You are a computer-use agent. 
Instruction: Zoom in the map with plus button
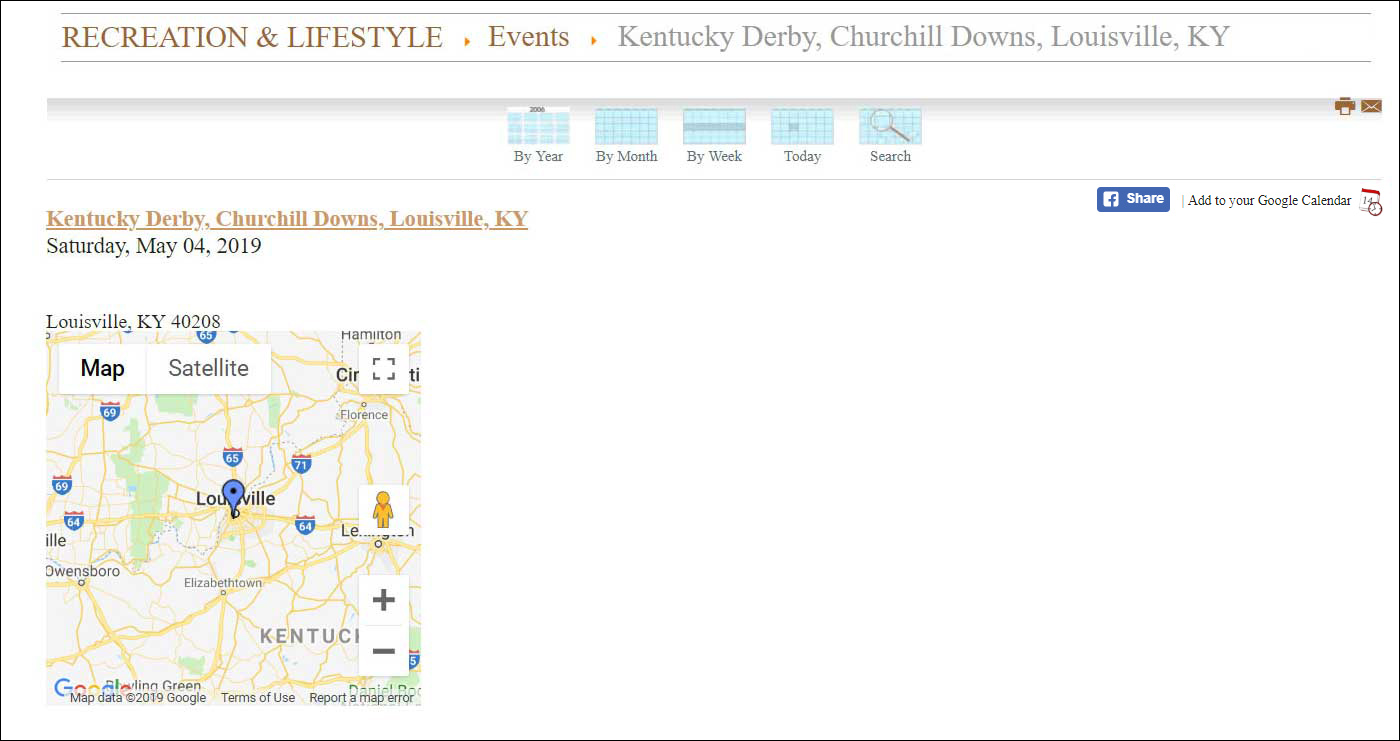[x=383, y=600]
